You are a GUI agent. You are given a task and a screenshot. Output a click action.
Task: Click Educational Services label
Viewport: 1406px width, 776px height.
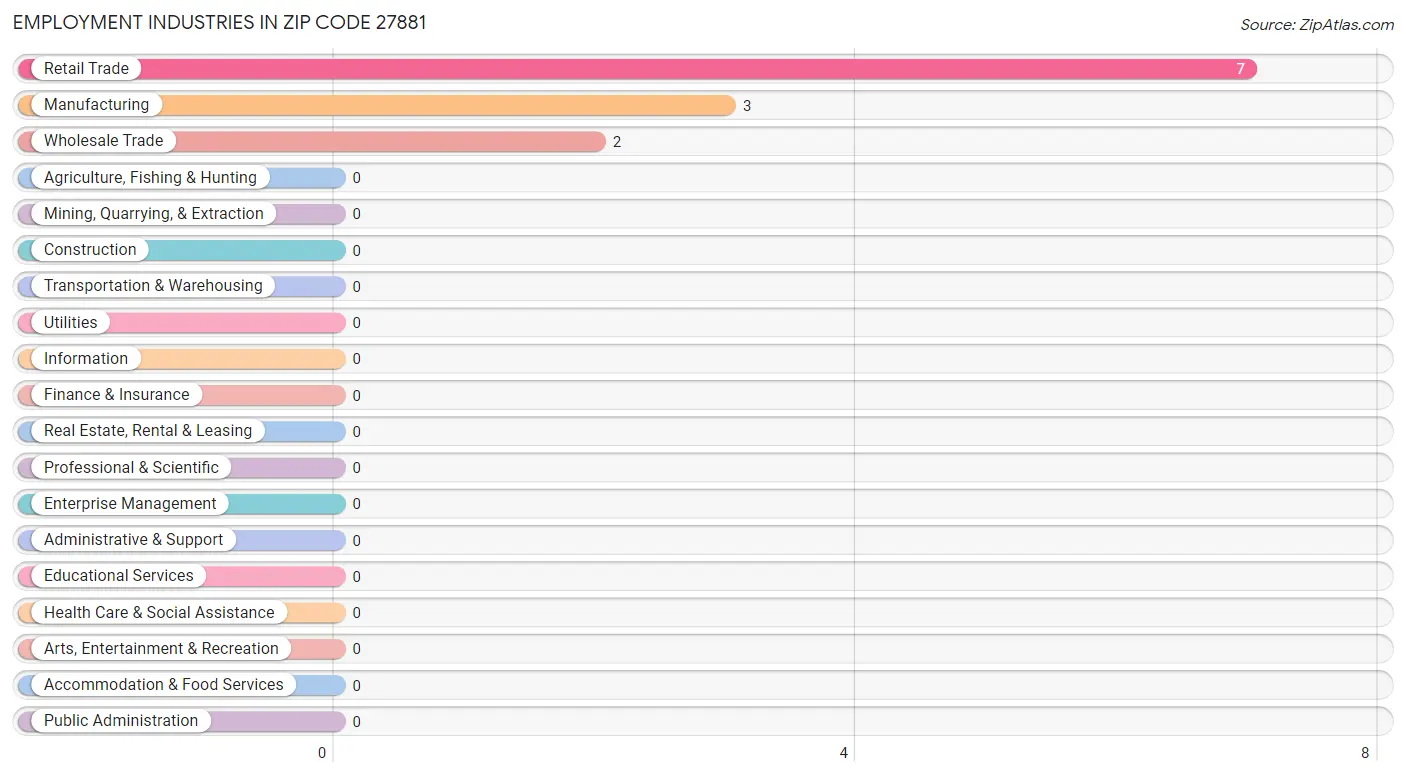click(x=119, y=576)
